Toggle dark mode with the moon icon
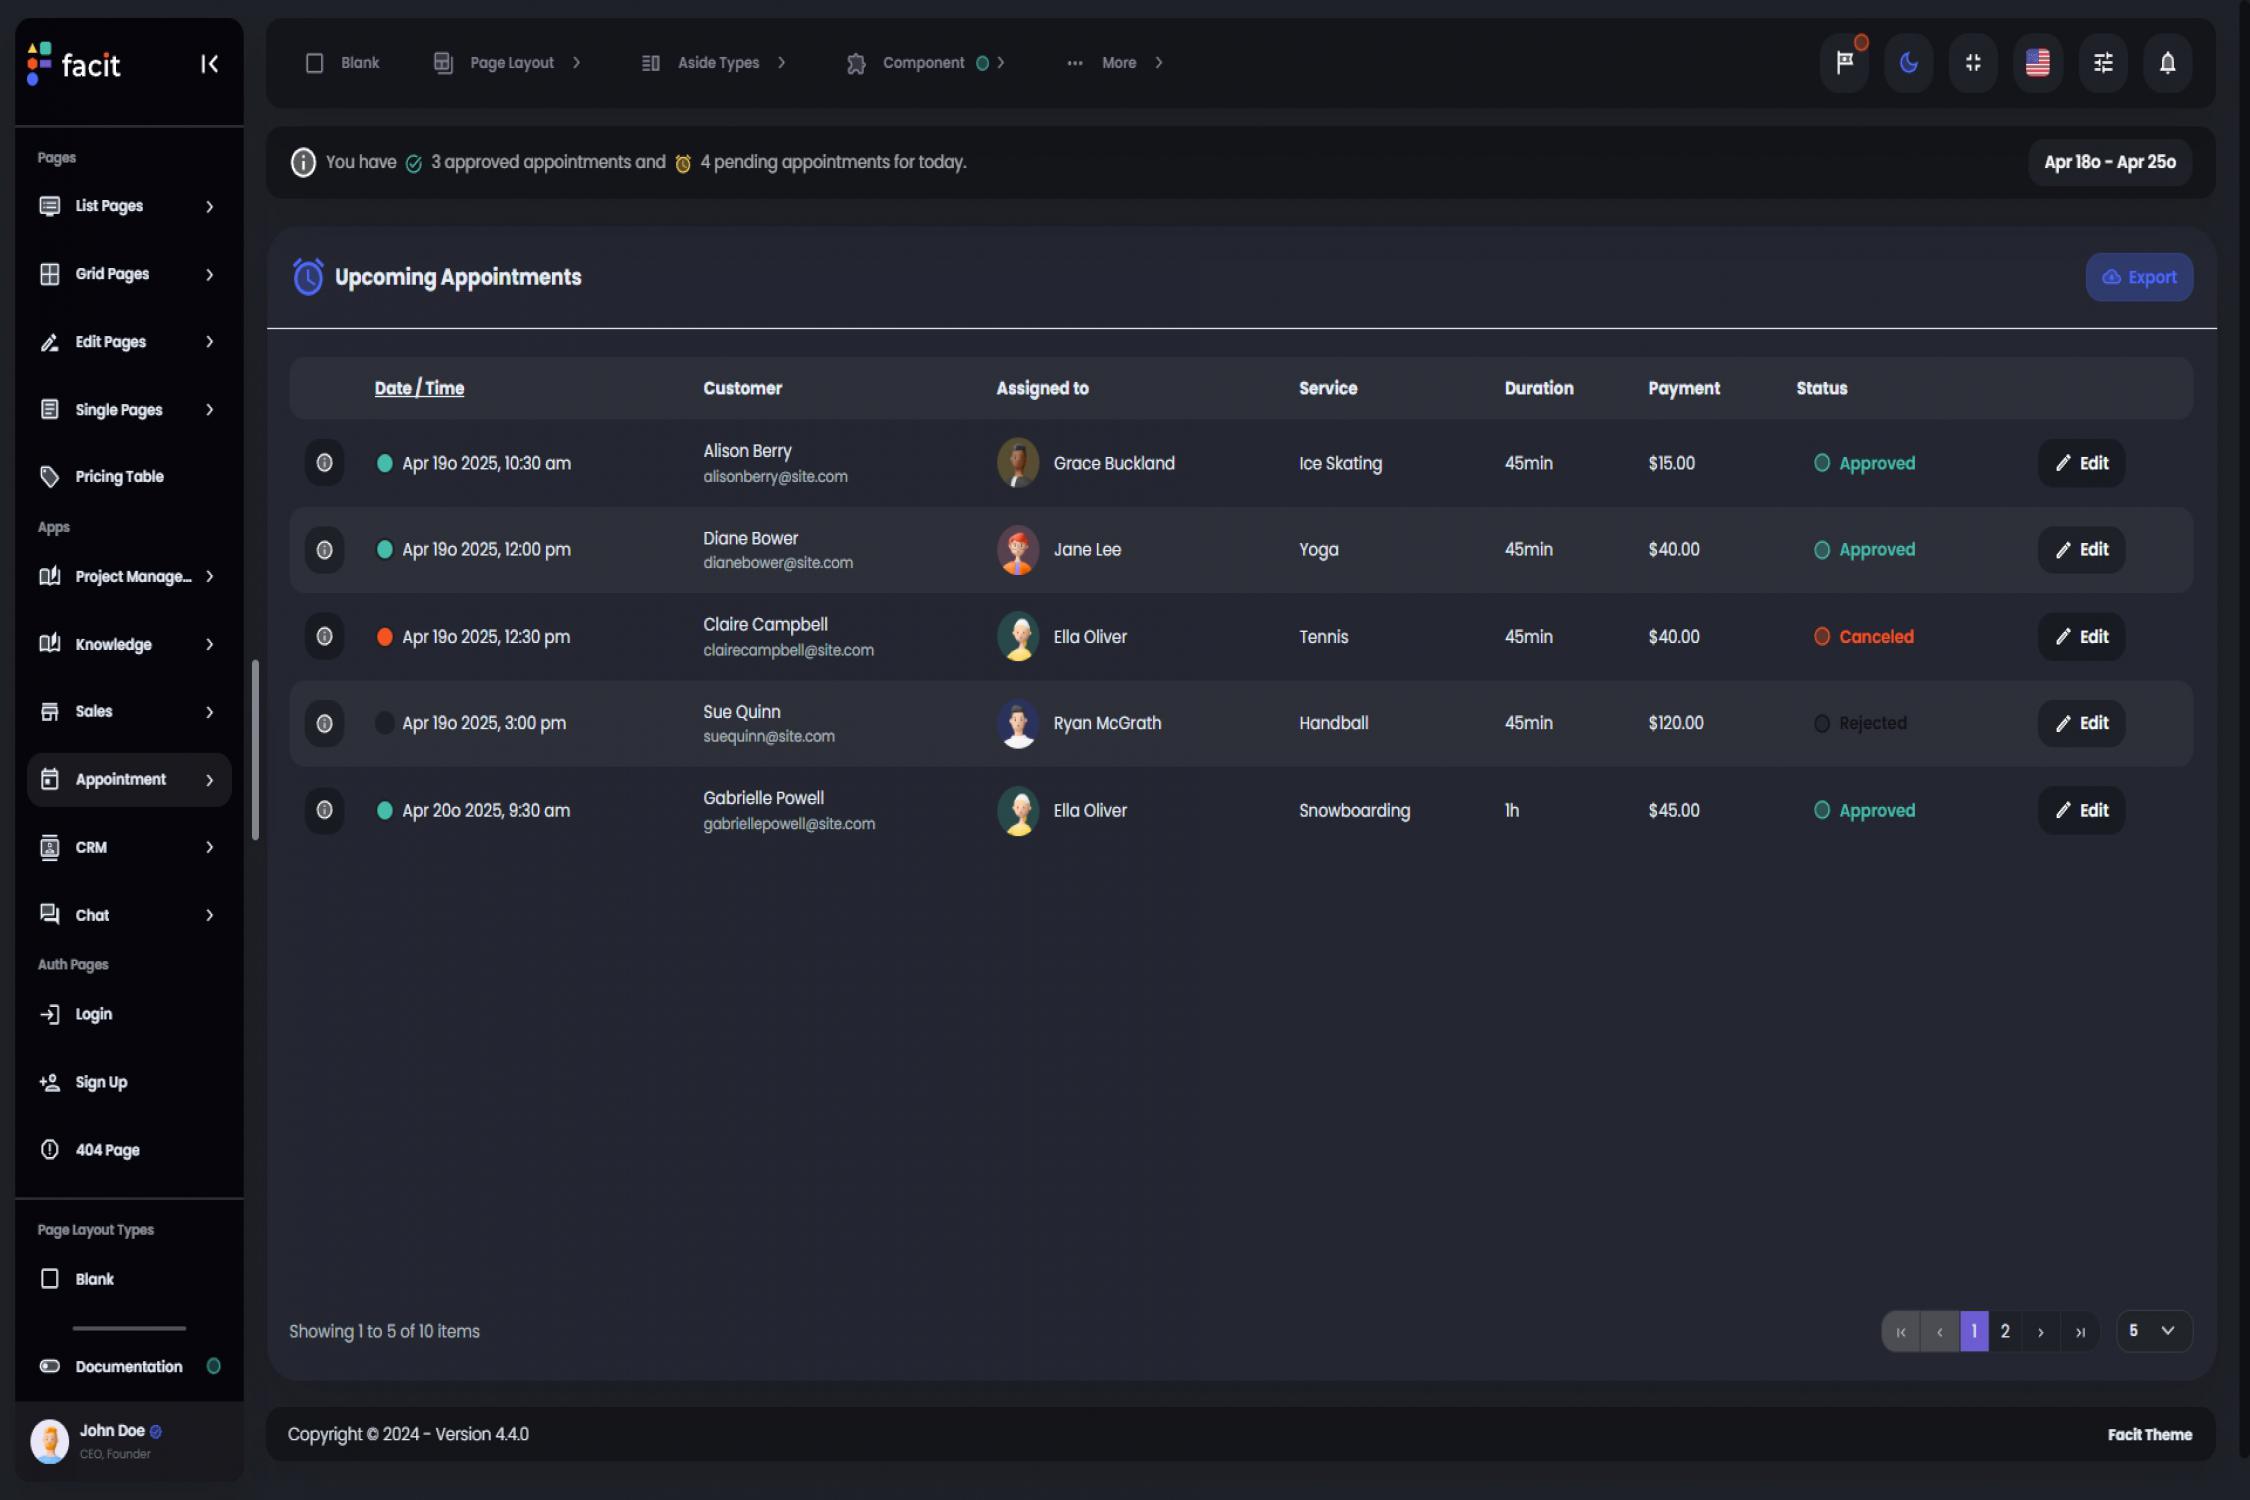Viewport: 2250px width, 1500px height. coord(1908,62)
